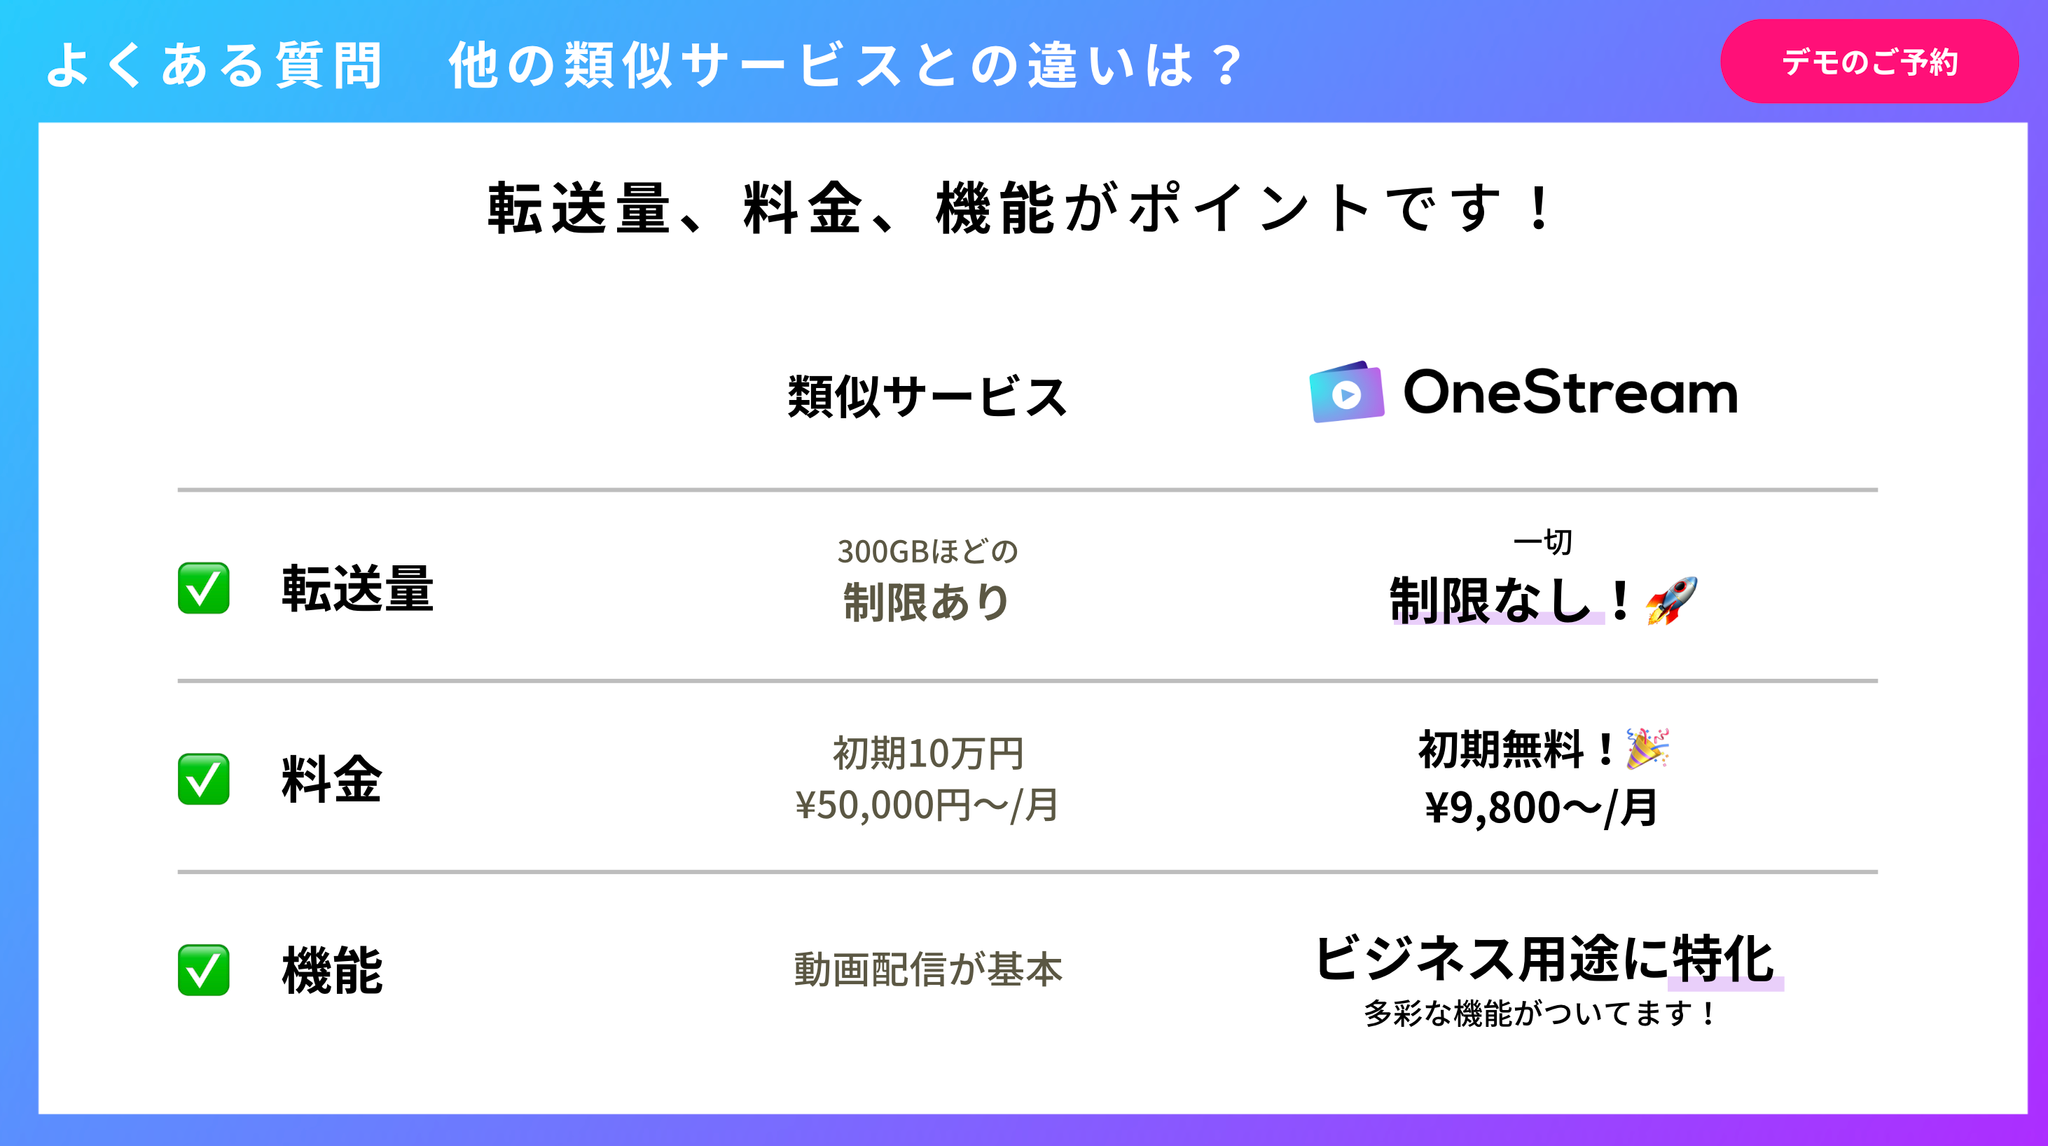This screenshot has width=2048, height=1146.
Task: Click the ビジネス用途に特化 text
Action: point(1545,959)
